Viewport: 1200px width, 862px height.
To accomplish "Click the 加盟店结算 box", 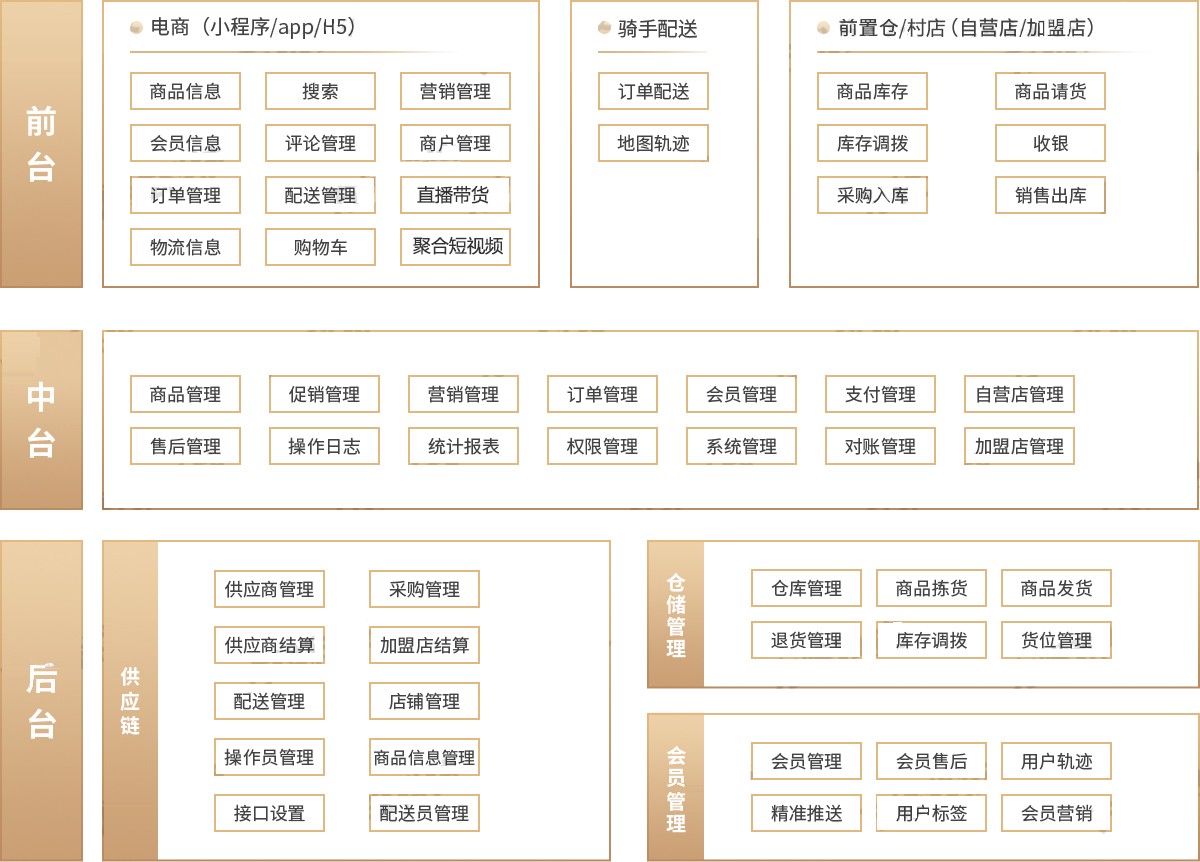I will point(424,645).
